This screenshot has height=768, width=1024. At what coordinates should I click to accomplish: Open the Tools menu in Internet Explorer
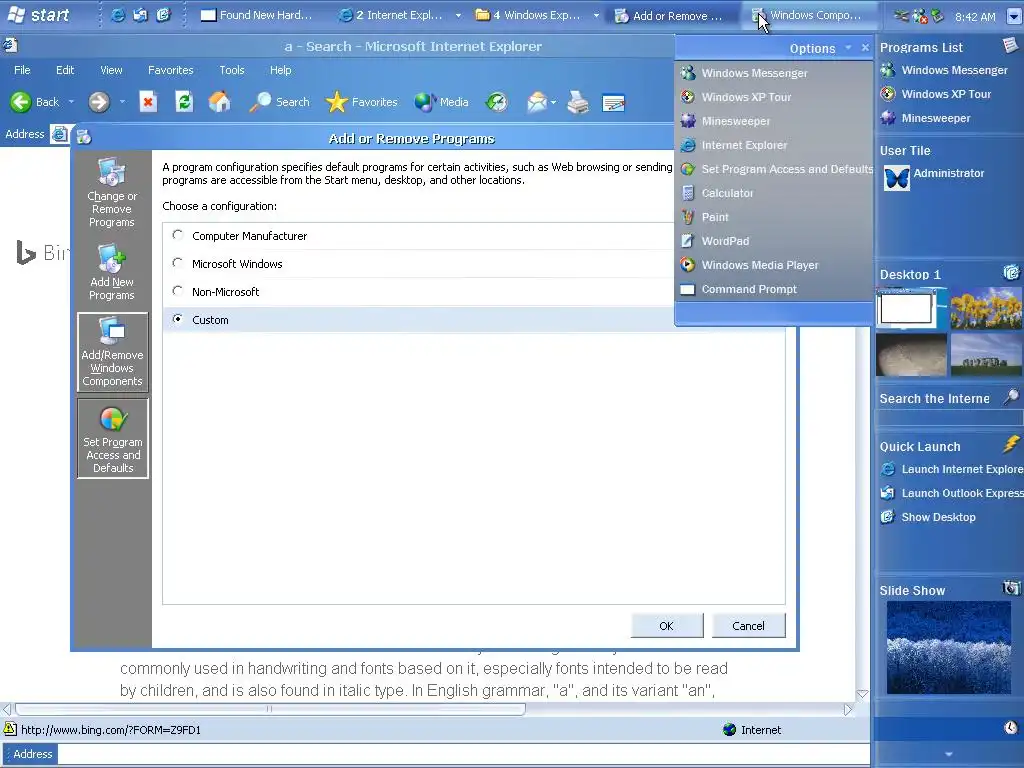tap(232, 70)
